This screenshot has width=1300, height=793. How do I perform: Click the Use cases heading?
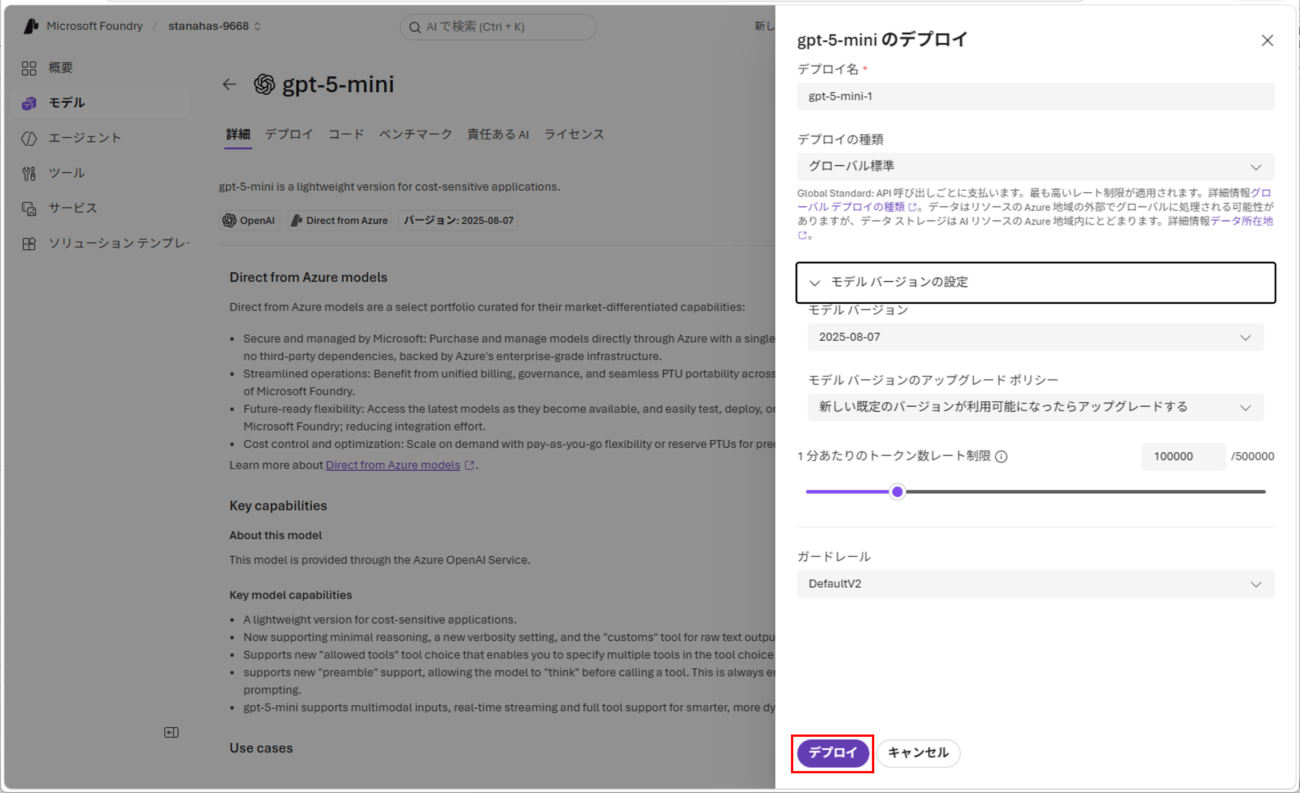click(261, 748)
